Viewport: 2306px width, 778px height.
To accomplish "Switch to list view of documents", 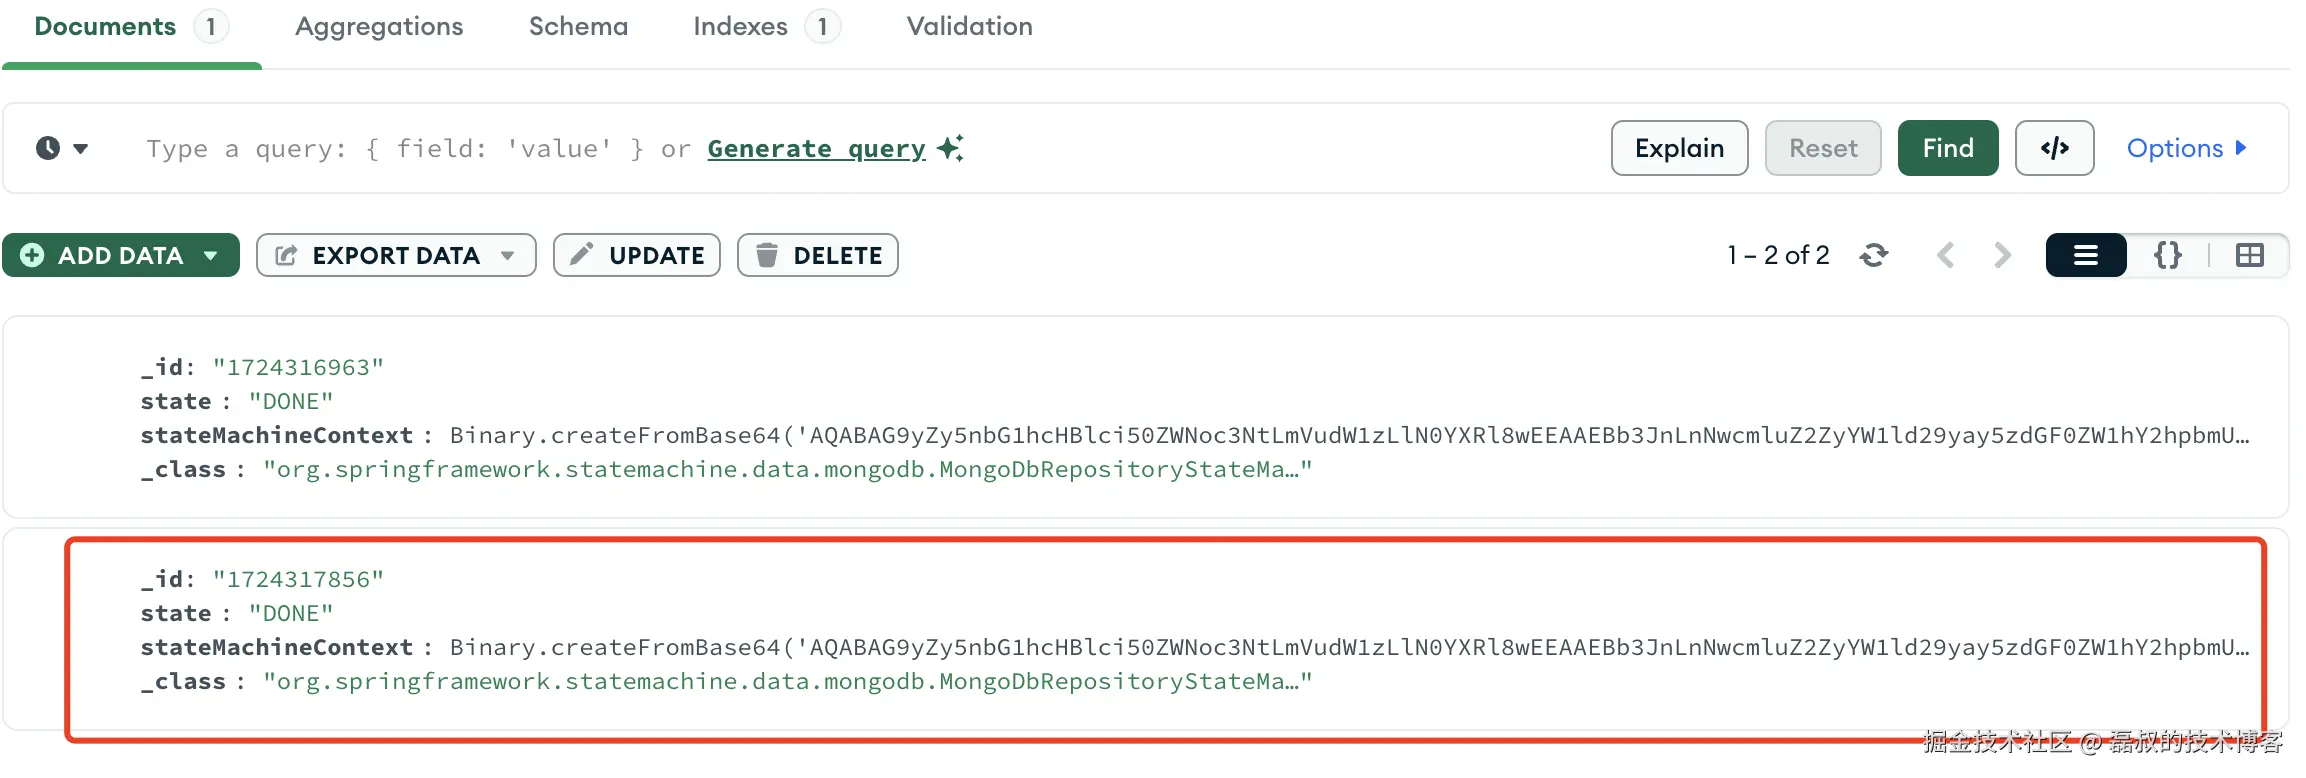I will pyautogui.click(x=2086, y=255).
